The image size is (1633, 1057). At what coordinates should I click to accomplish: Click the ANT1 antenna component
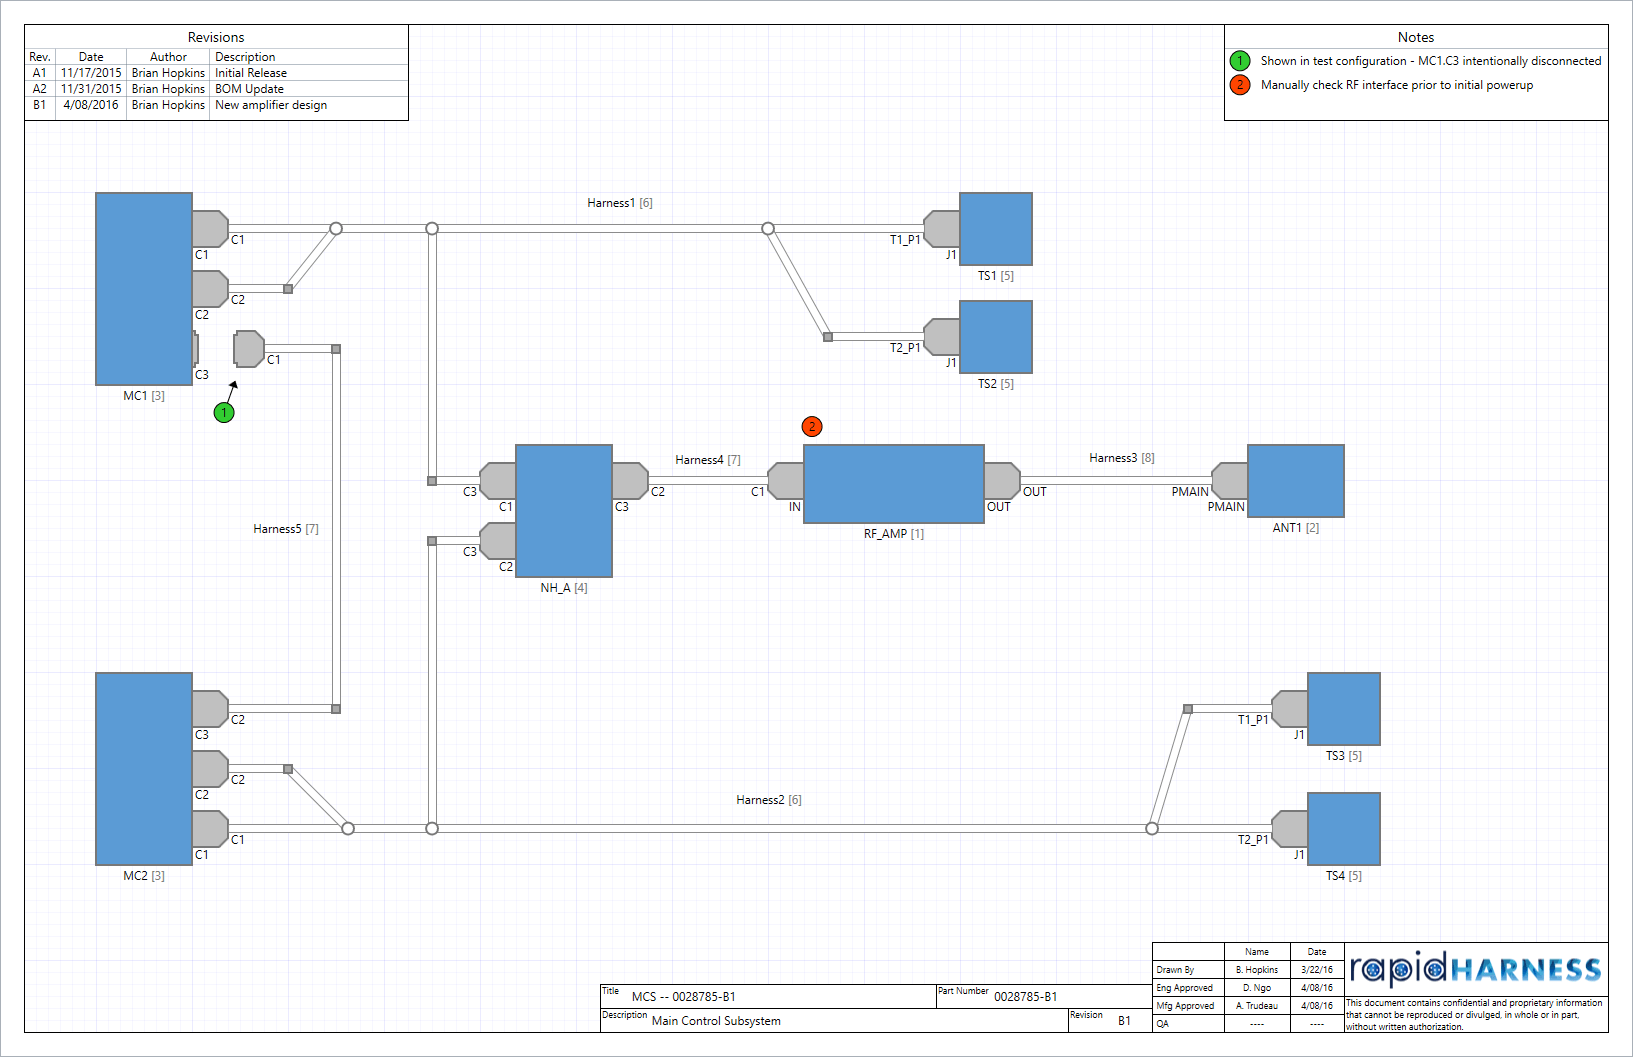[1295, 481]
